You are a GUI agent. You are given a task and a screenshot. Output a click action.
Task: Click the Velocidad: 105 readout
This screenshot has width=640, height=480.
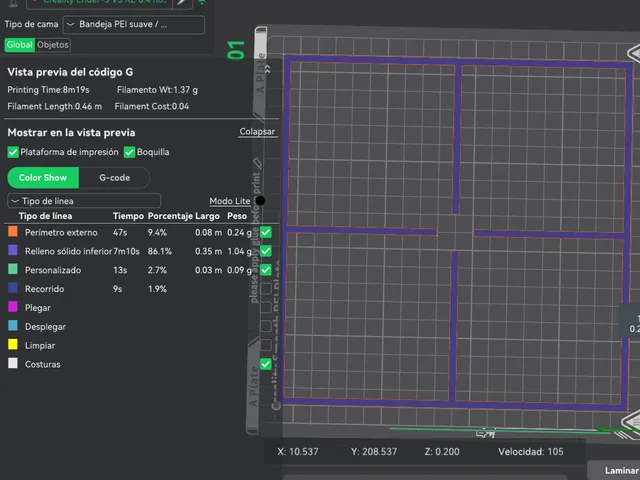(x=531, y=452)
